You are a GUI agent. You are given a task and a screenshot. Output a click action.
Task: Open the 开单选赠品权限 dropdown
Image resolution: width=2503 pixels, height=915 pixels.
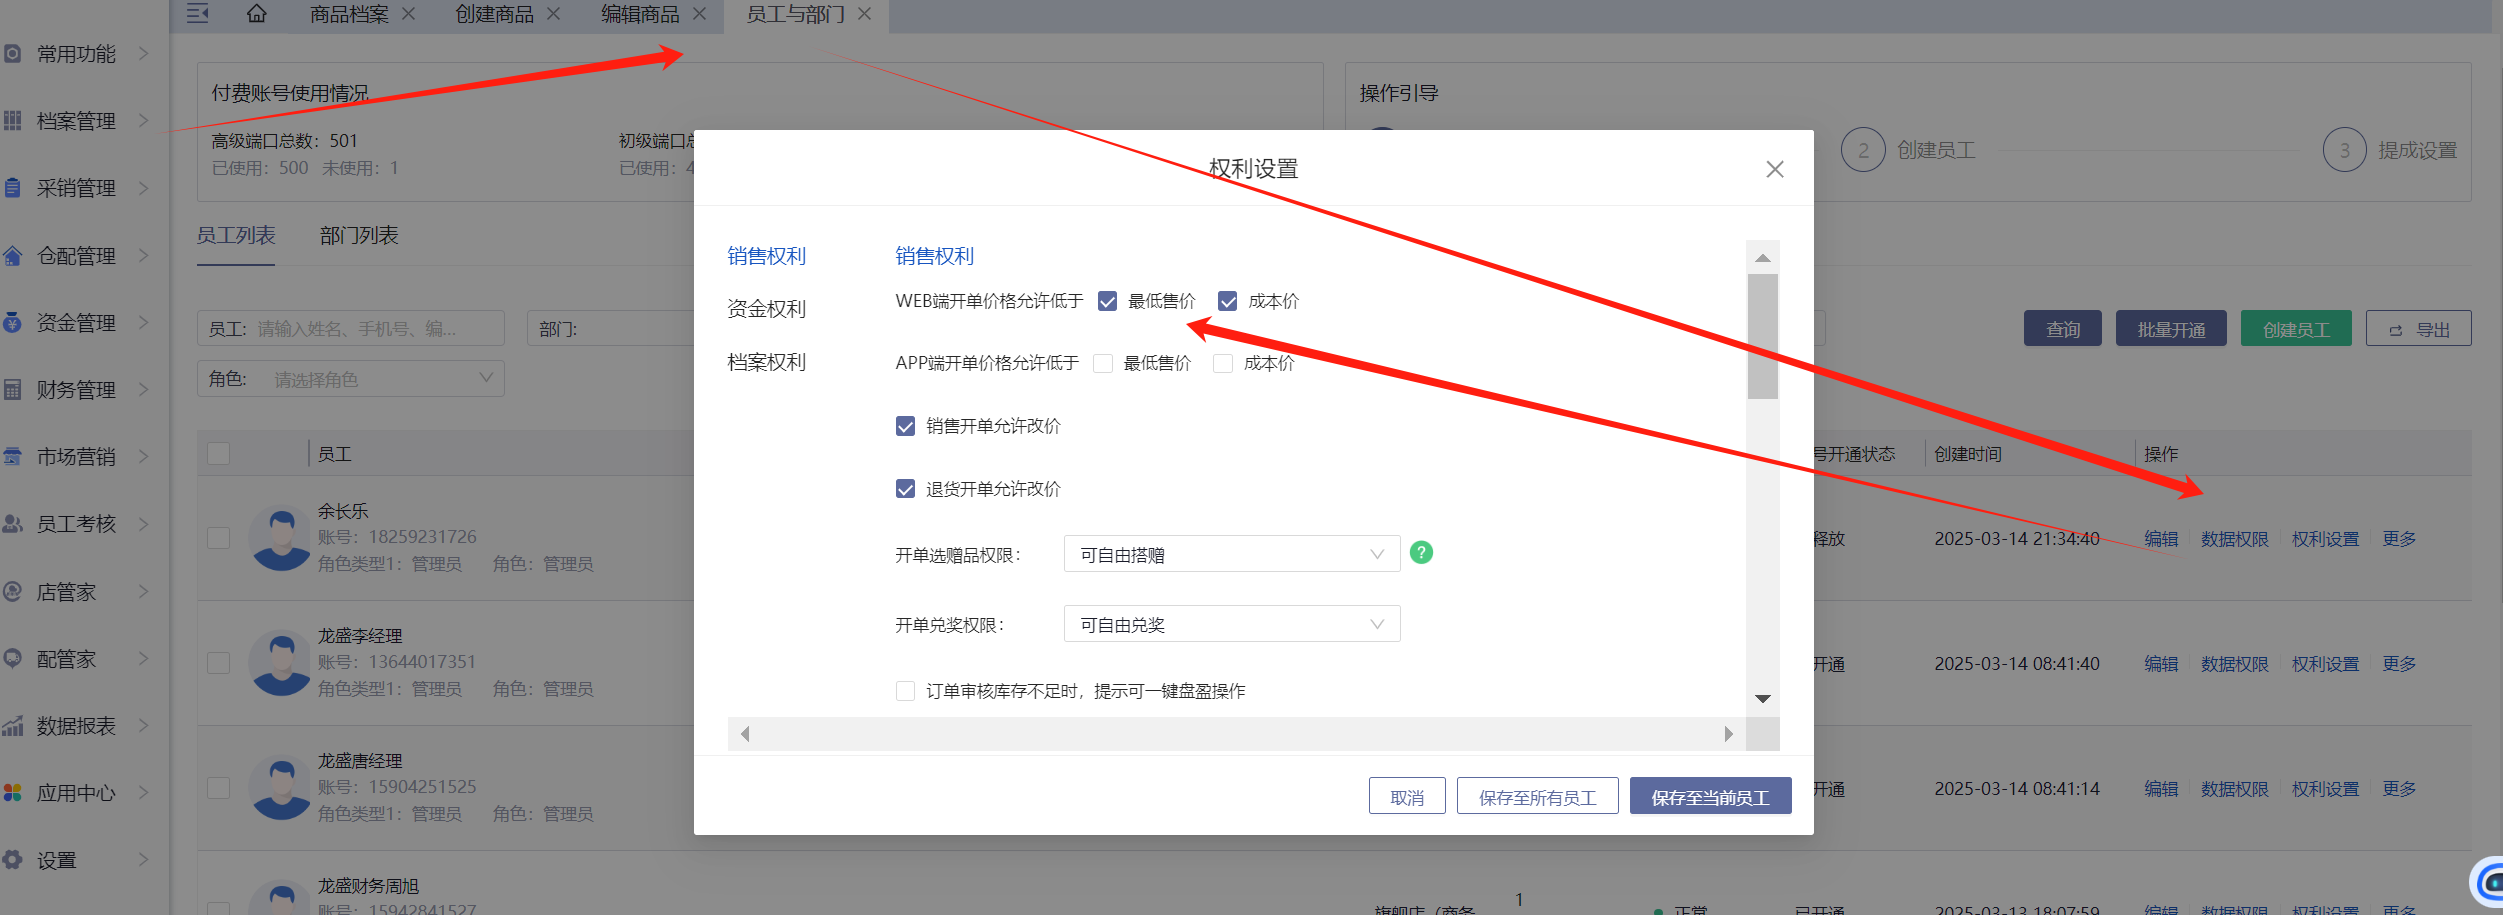(x=1231, y=554)
